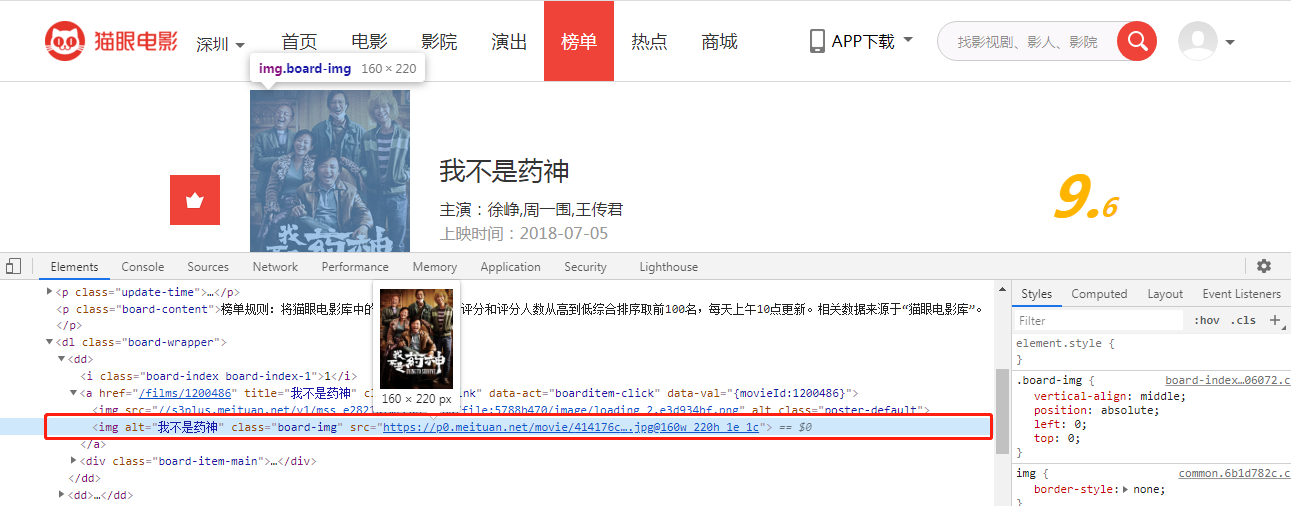1291x506 pixels.
Task: Switch to the Application tab
Action: (x=510, y=267)
